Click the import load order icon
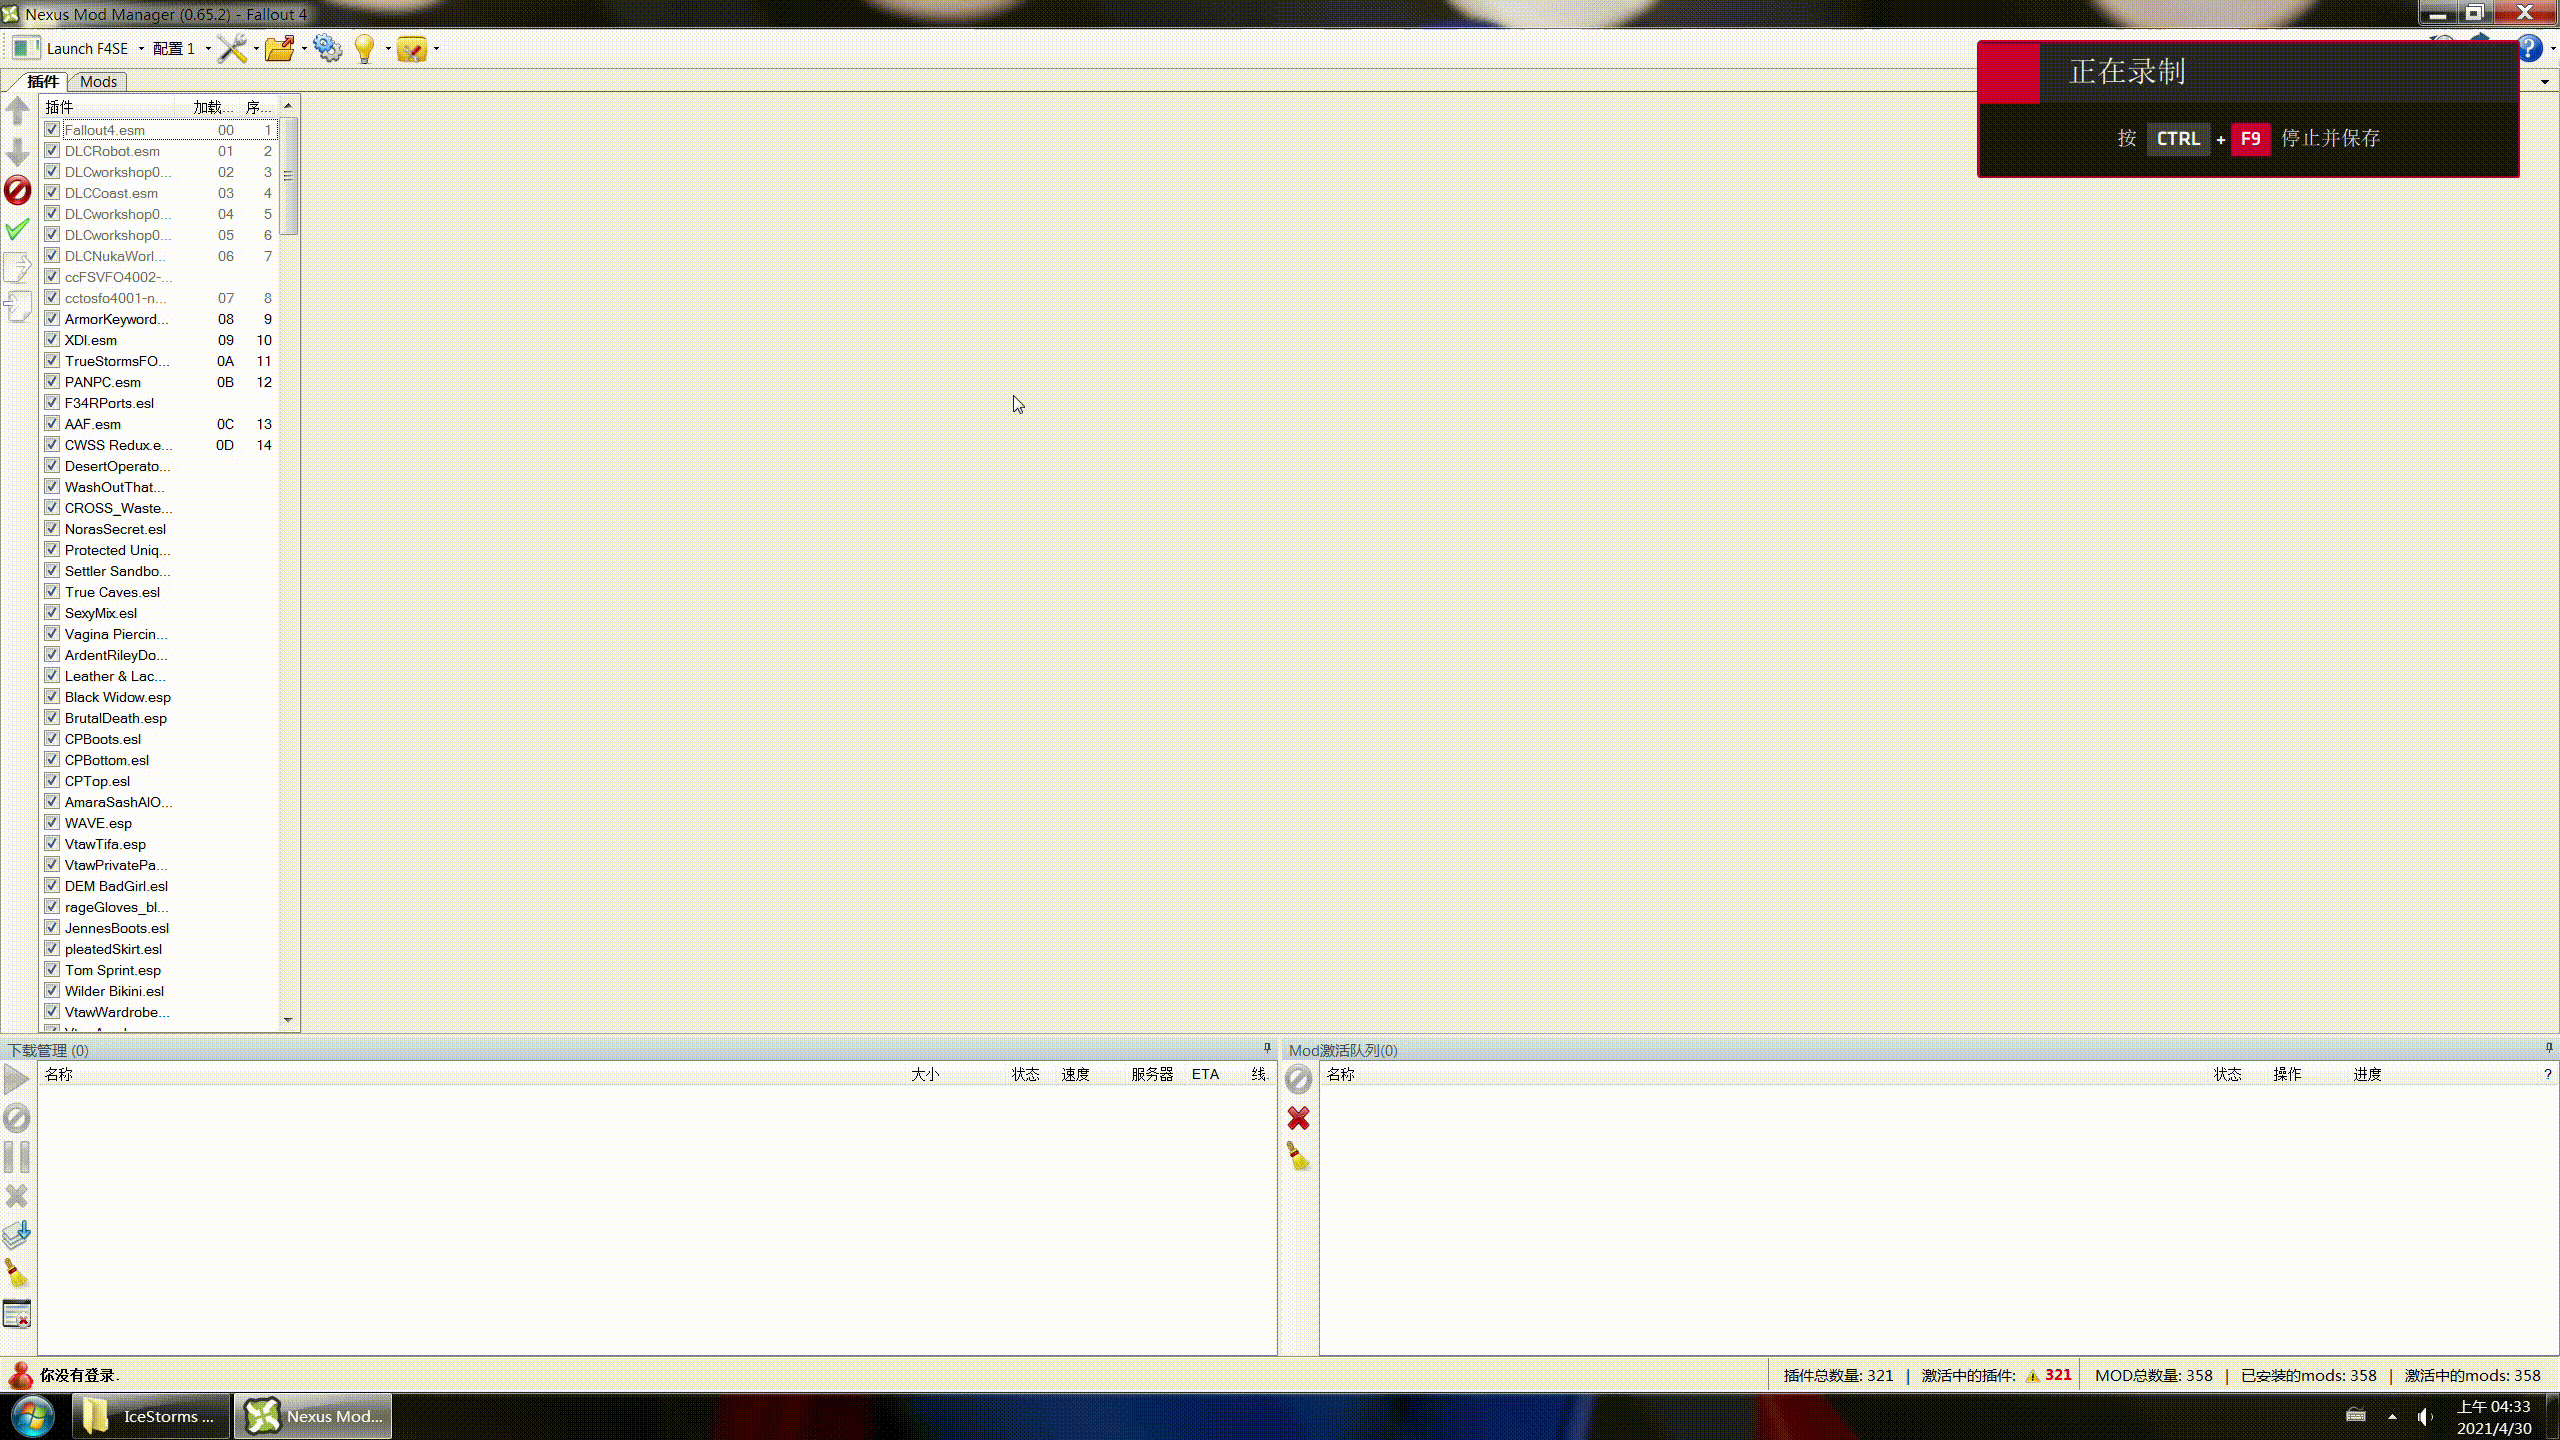Viewport: 2560px width, 1440px height. click(x=18, y=306)
